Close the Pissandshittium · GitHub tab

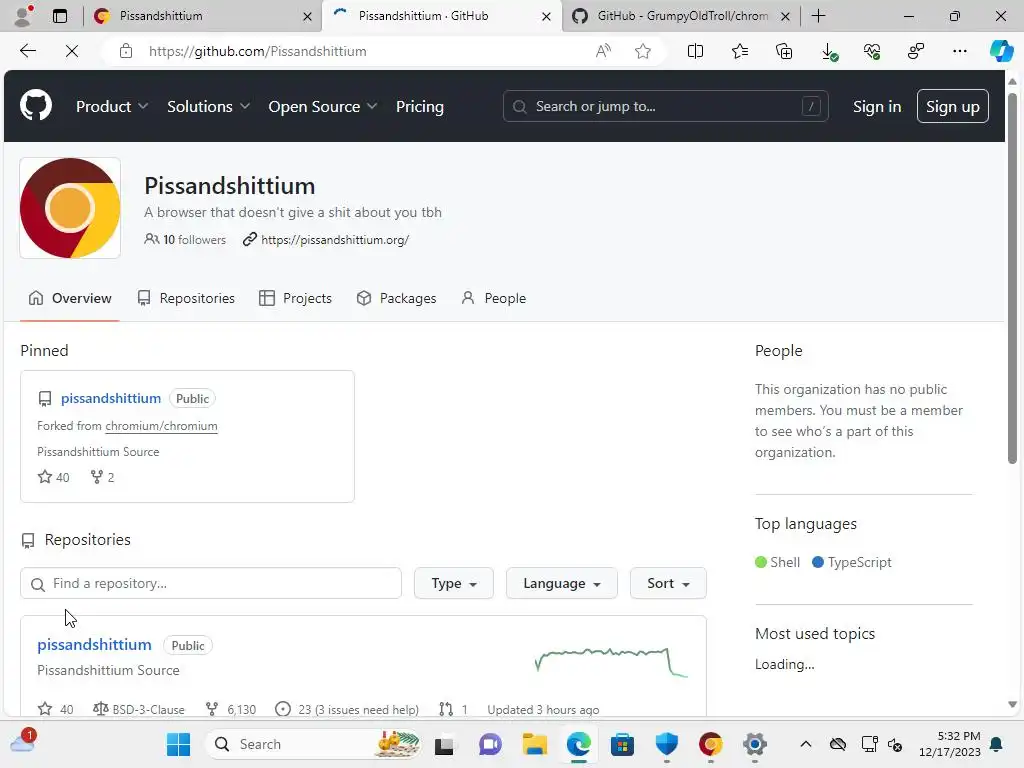click(x=547, y=16)
